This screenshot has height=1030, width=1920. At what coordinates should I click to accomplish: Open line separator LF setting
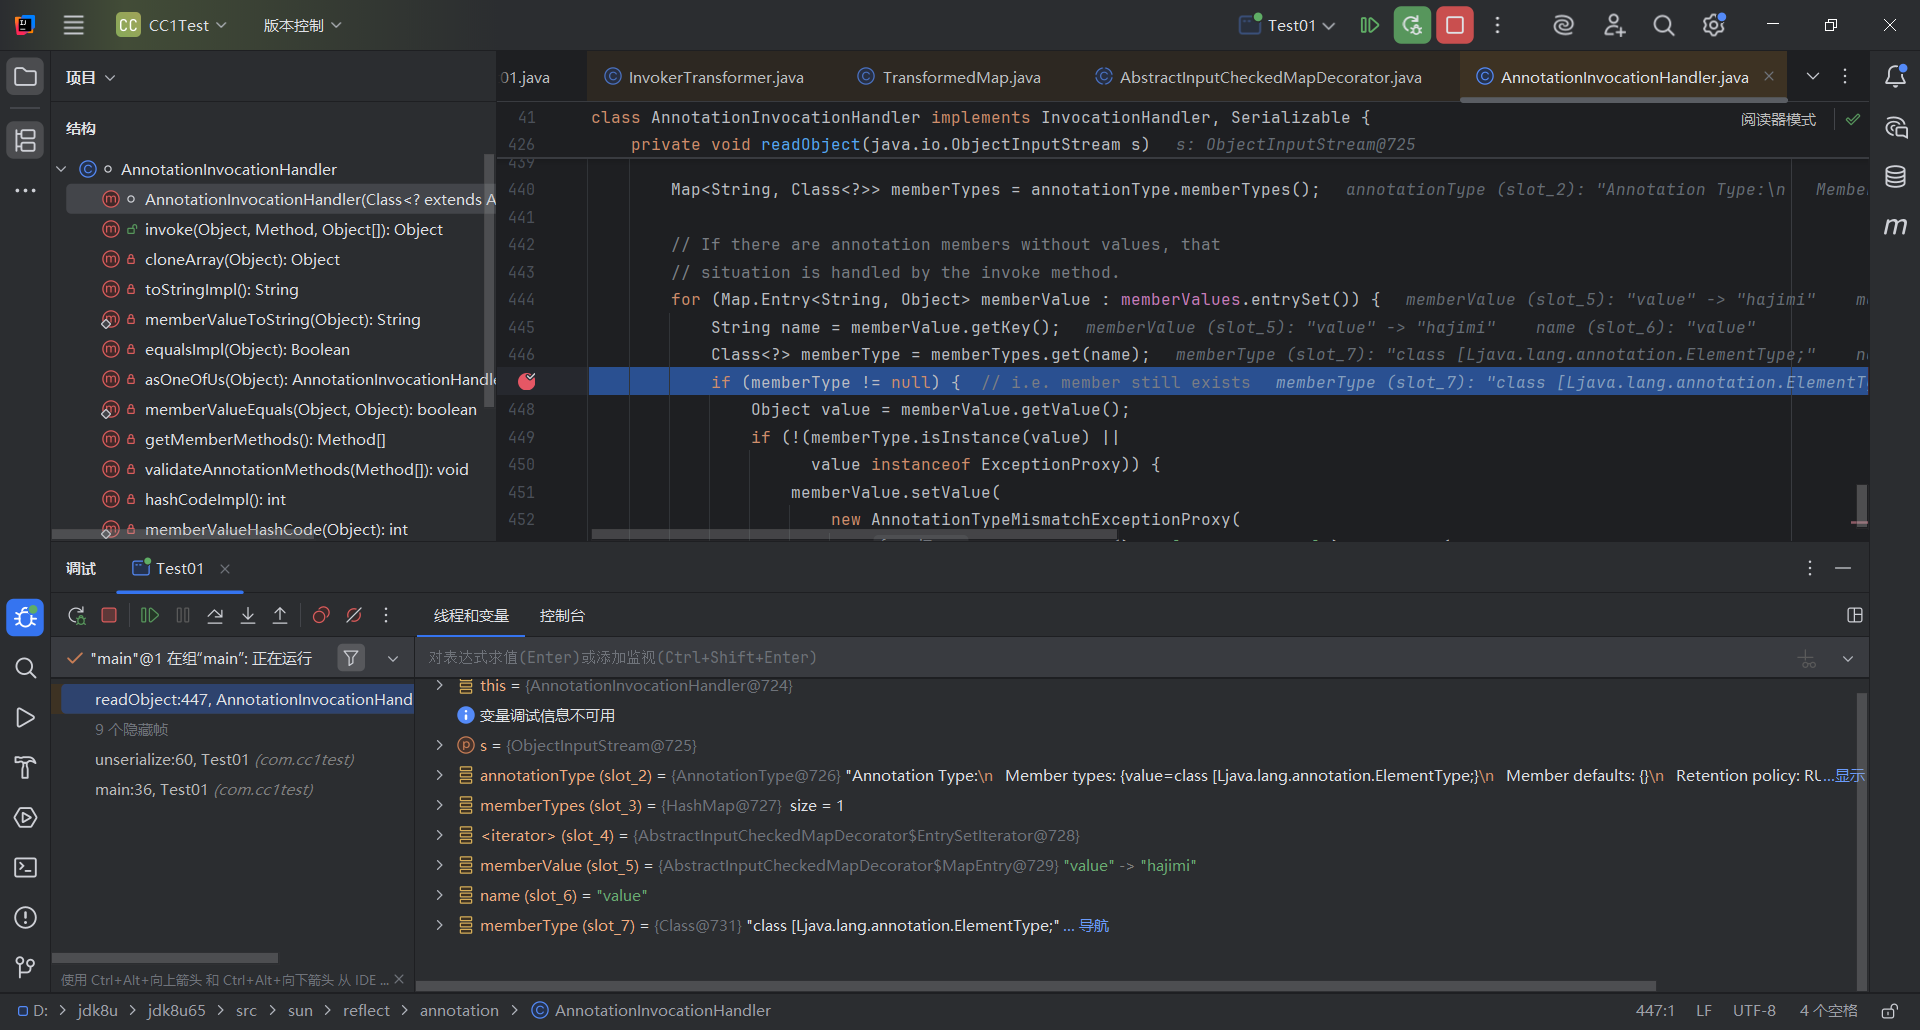click(1703, 1011)
